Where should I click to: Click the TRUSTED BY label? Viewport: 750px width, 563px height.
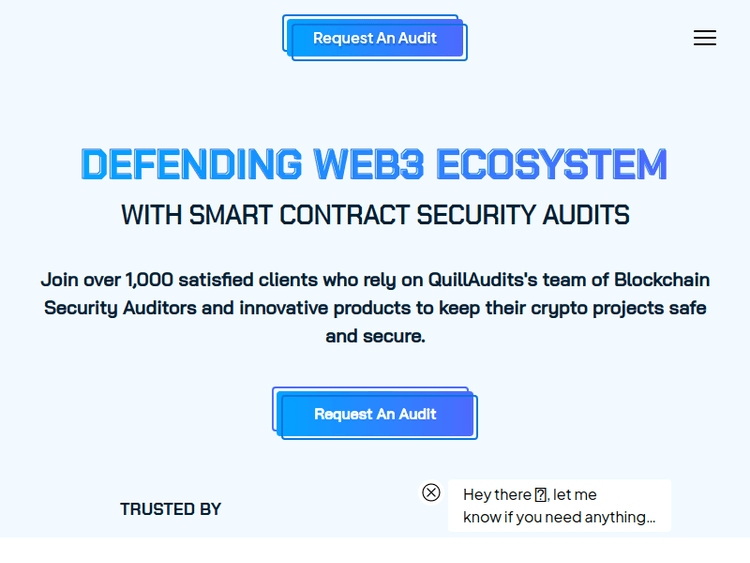[171, 509]
